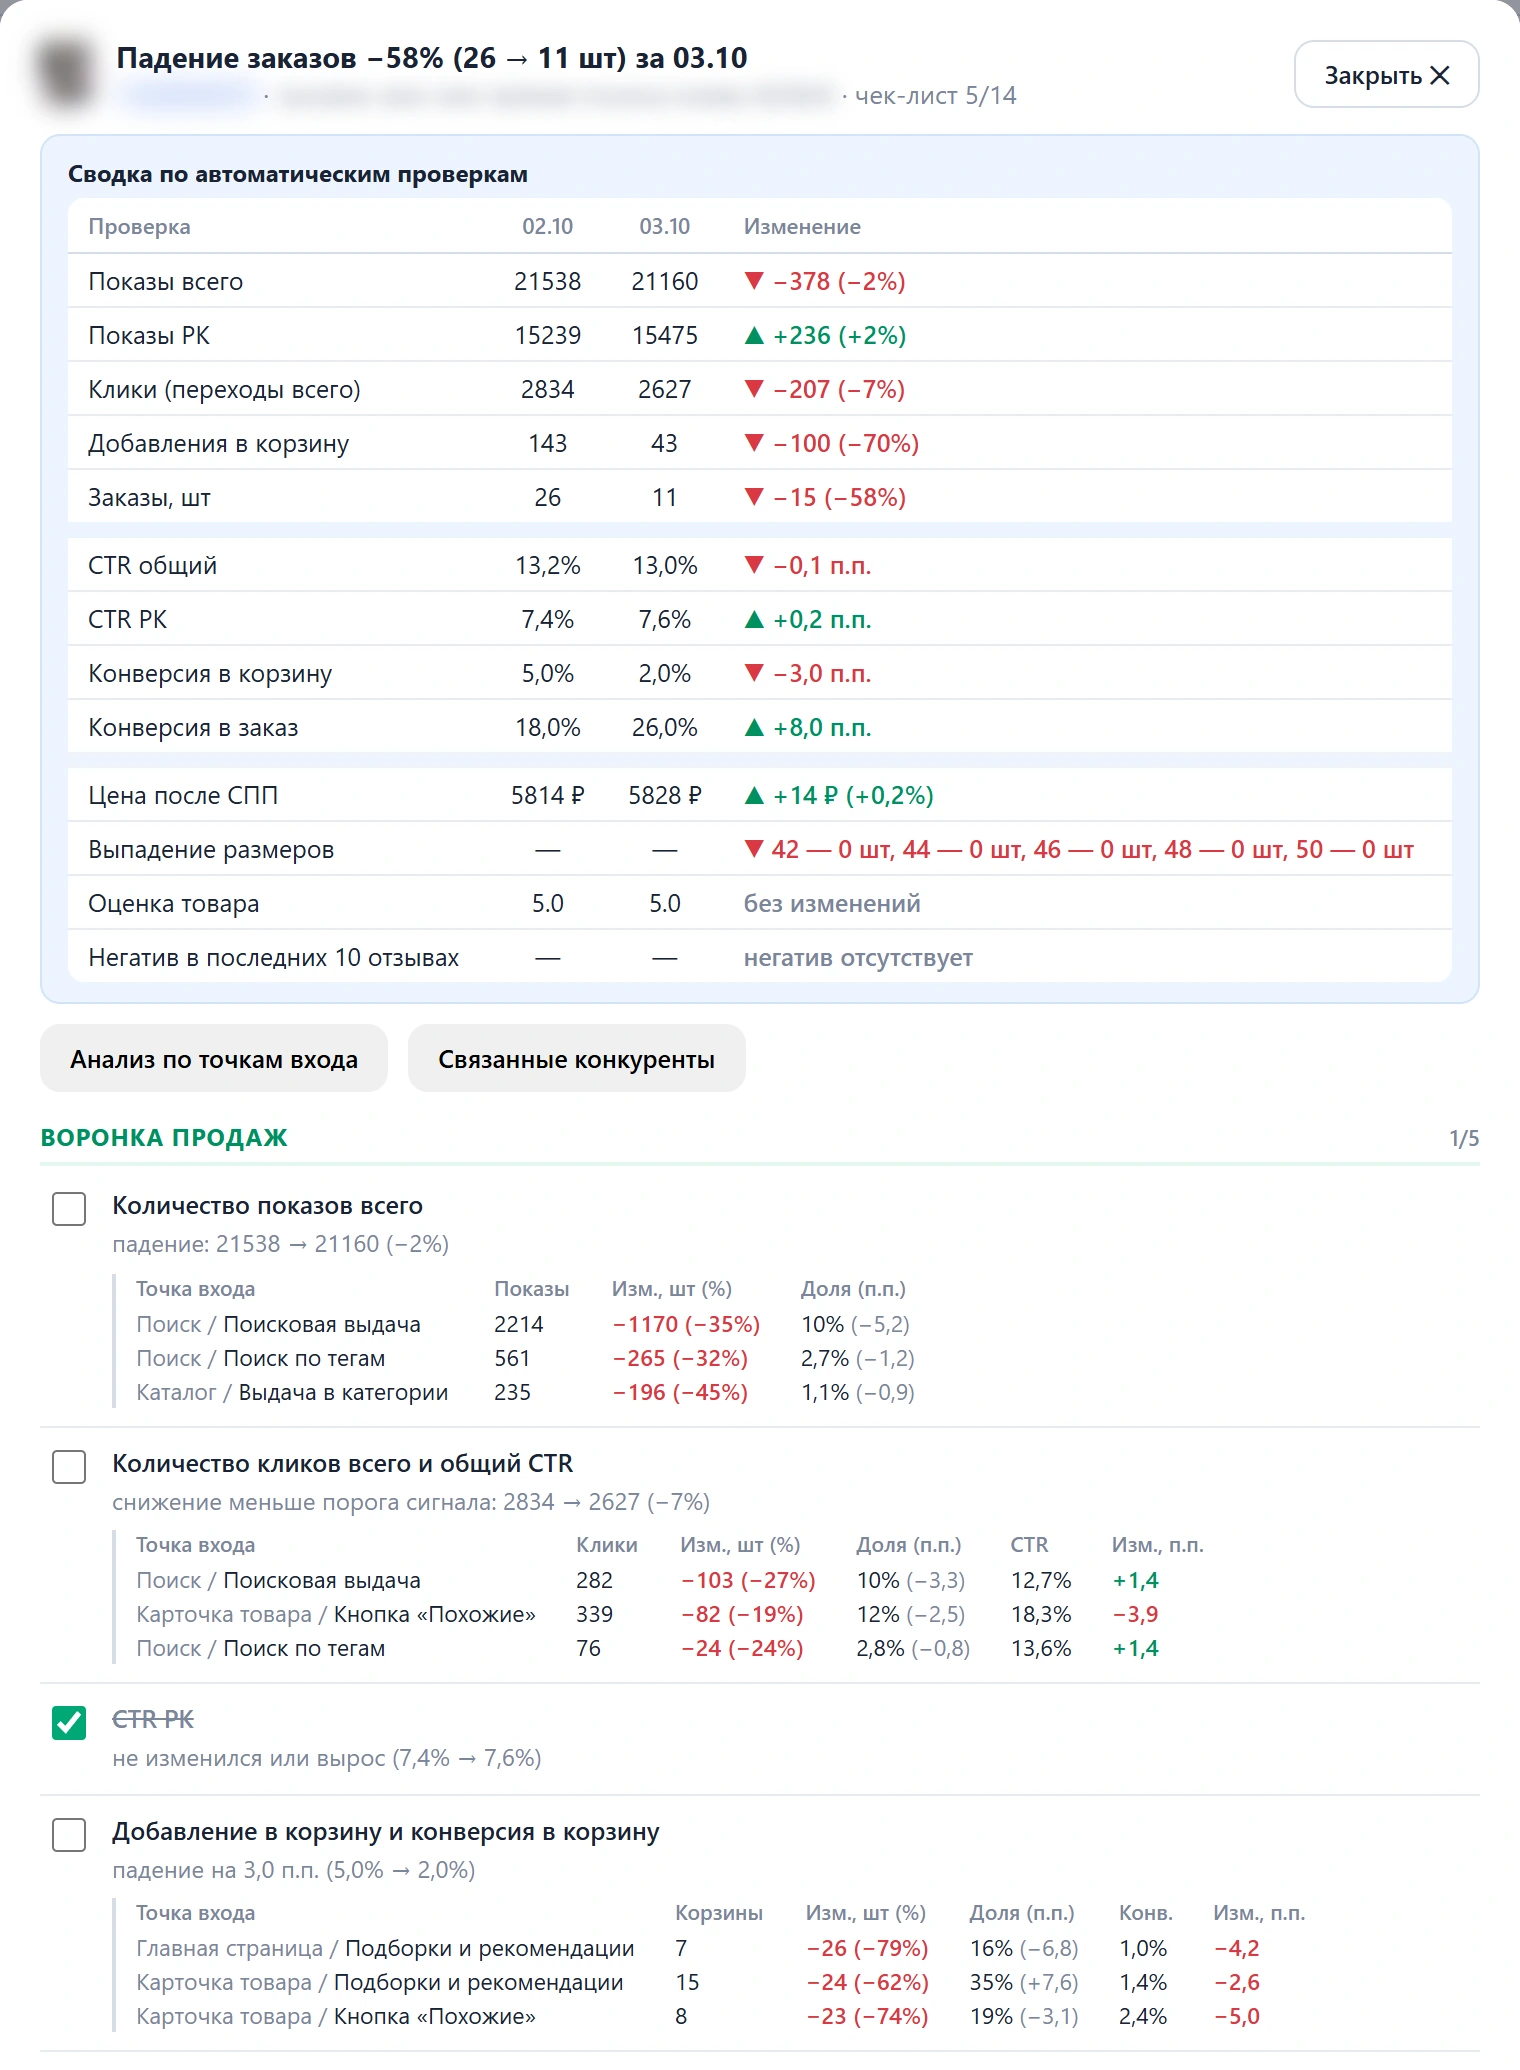
Task: Click the не изменился или вырос note
Action: click(x=327, y=1758)
